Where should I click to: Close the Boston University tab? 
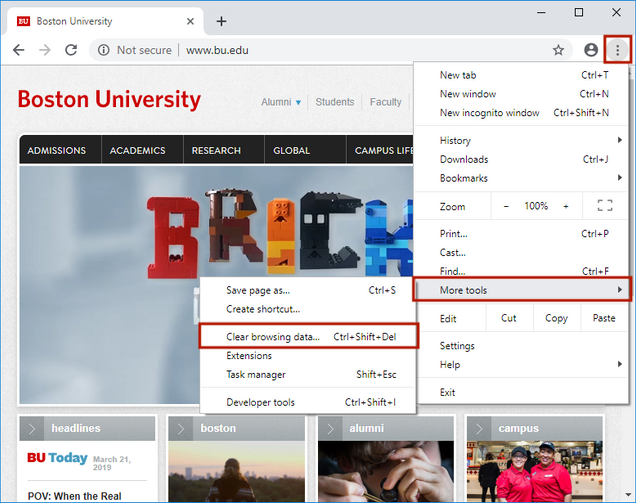coord(190,21)
